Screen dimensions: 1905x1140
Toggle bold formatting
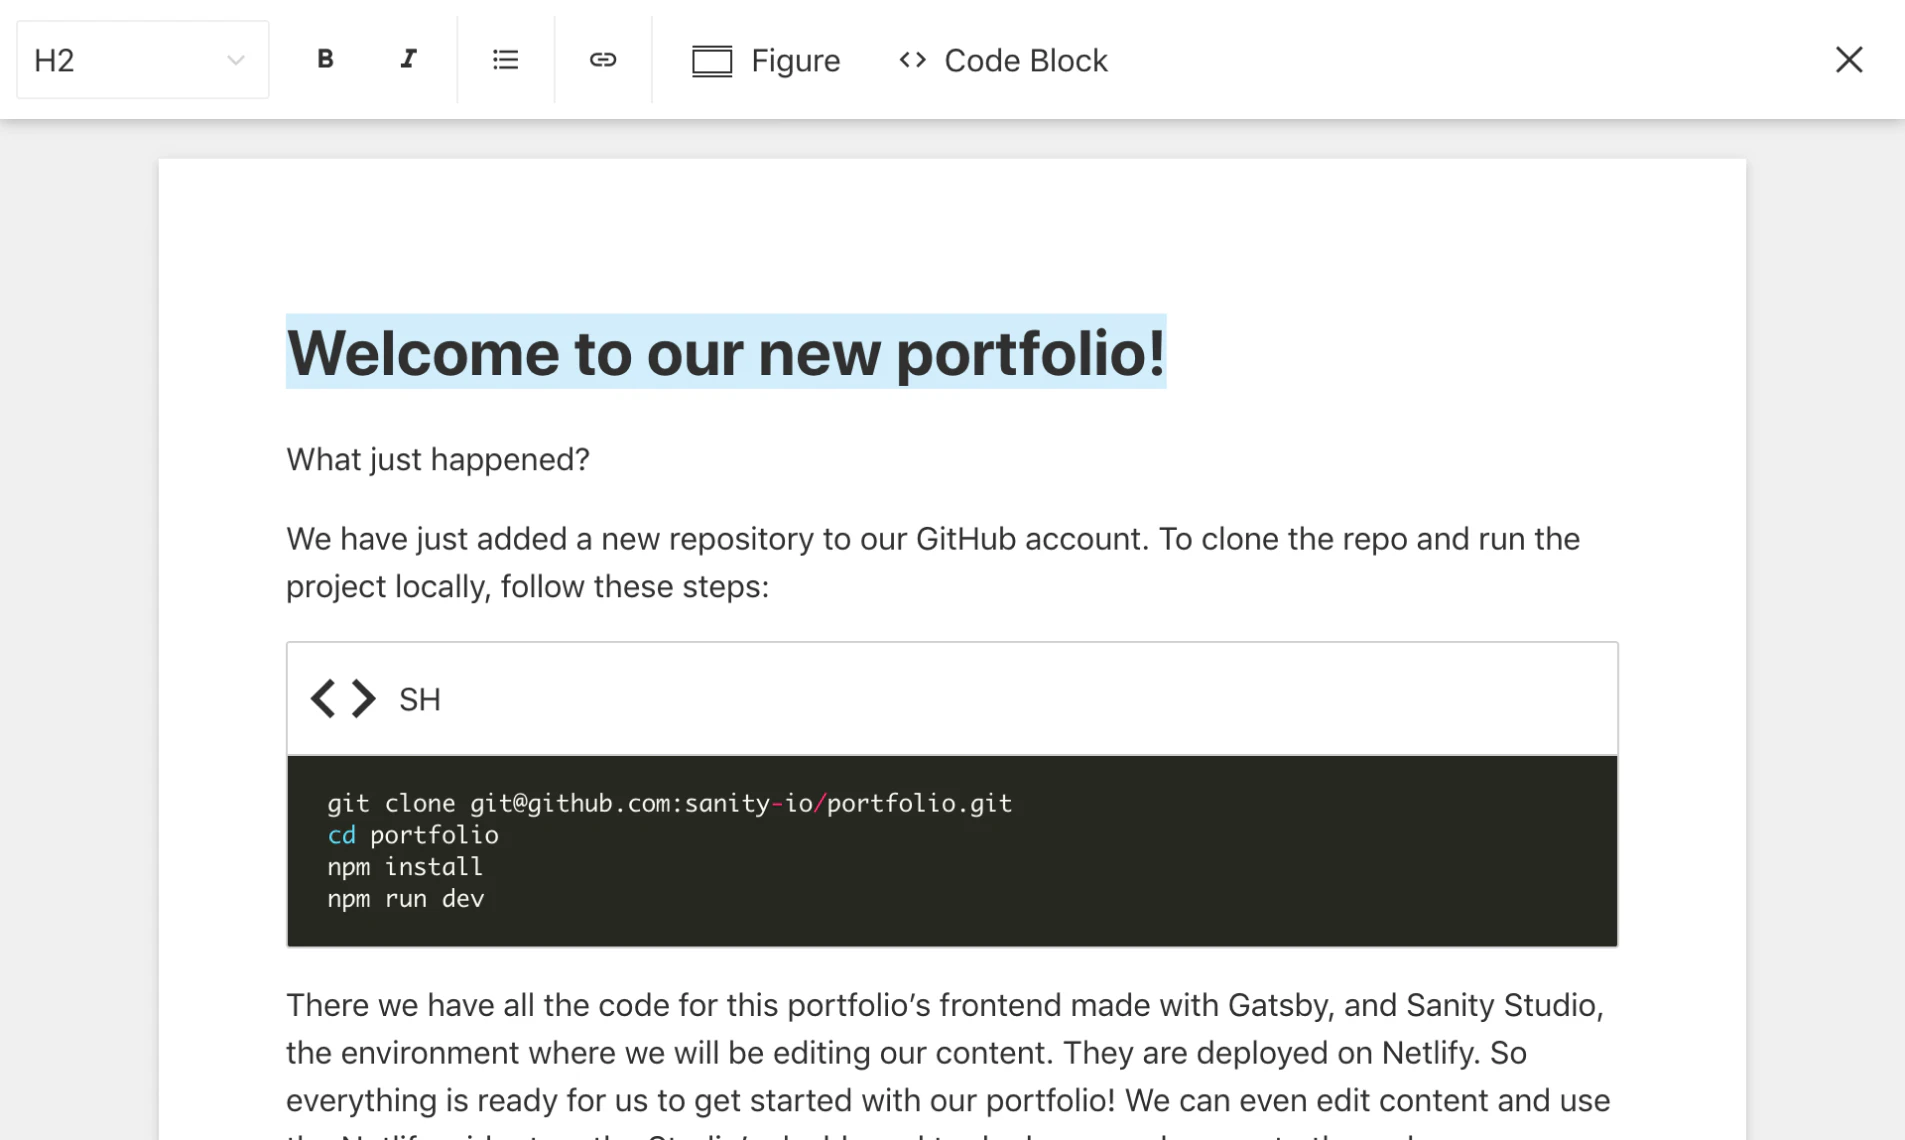coord(325,60)
